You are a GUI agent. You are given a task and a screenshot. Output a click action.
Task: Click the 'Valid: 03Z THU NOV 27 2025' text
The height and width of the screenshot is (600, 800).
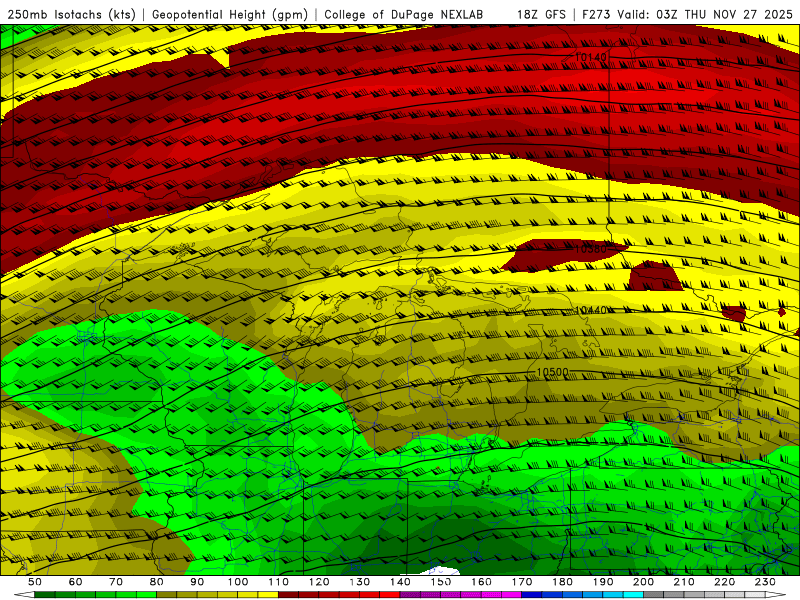tap(705, 14)
